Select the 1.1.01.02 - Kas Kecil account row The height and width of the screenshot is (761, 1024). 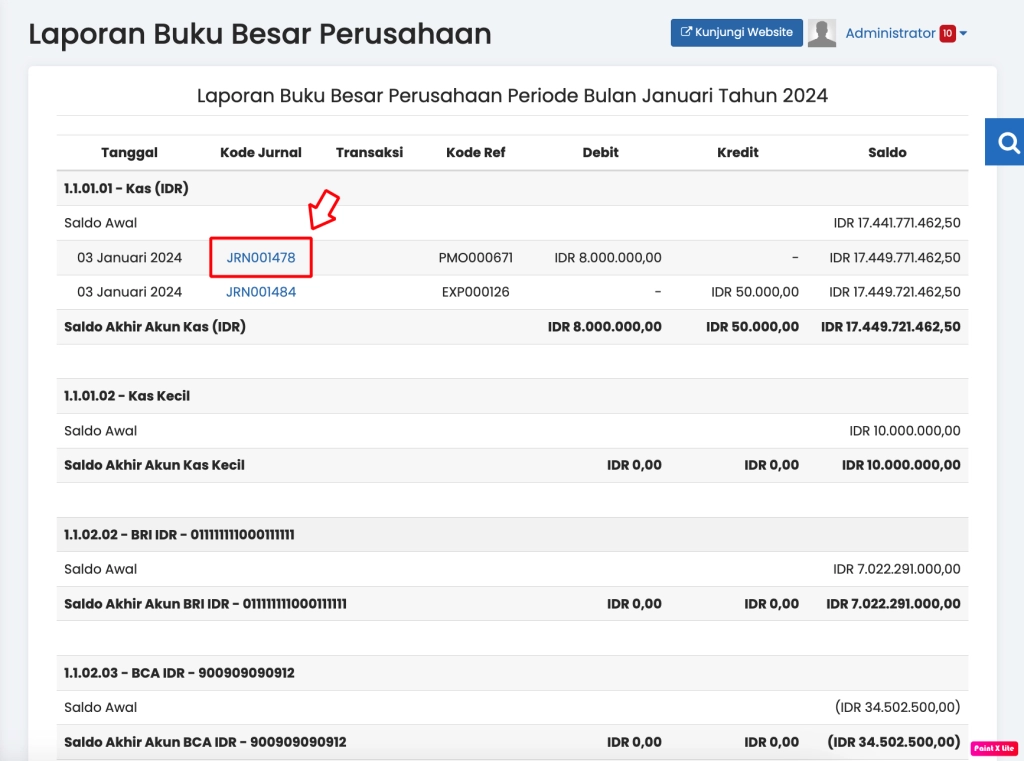(x=127, y=396)
